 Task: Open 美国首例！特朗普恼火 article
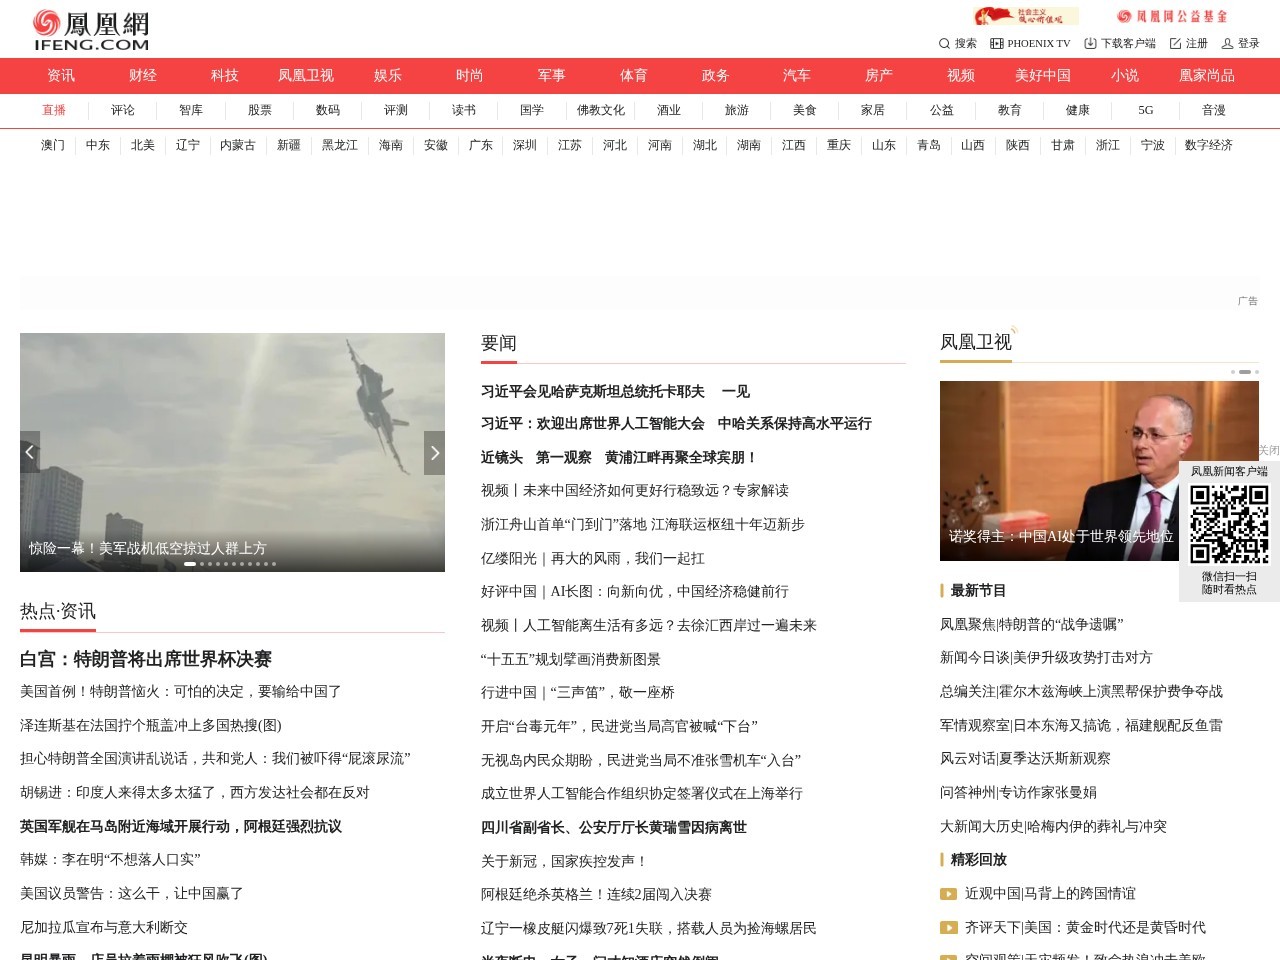pyautogui.click(x=181, y=691)
